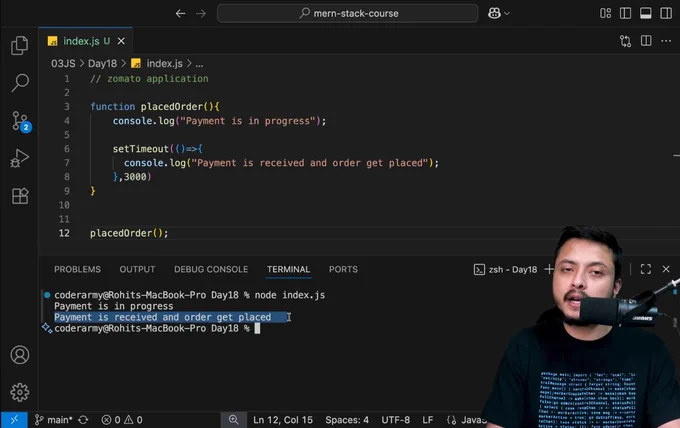Switch to the DEBUG CONSOLE tab

(x=211, y=269)
